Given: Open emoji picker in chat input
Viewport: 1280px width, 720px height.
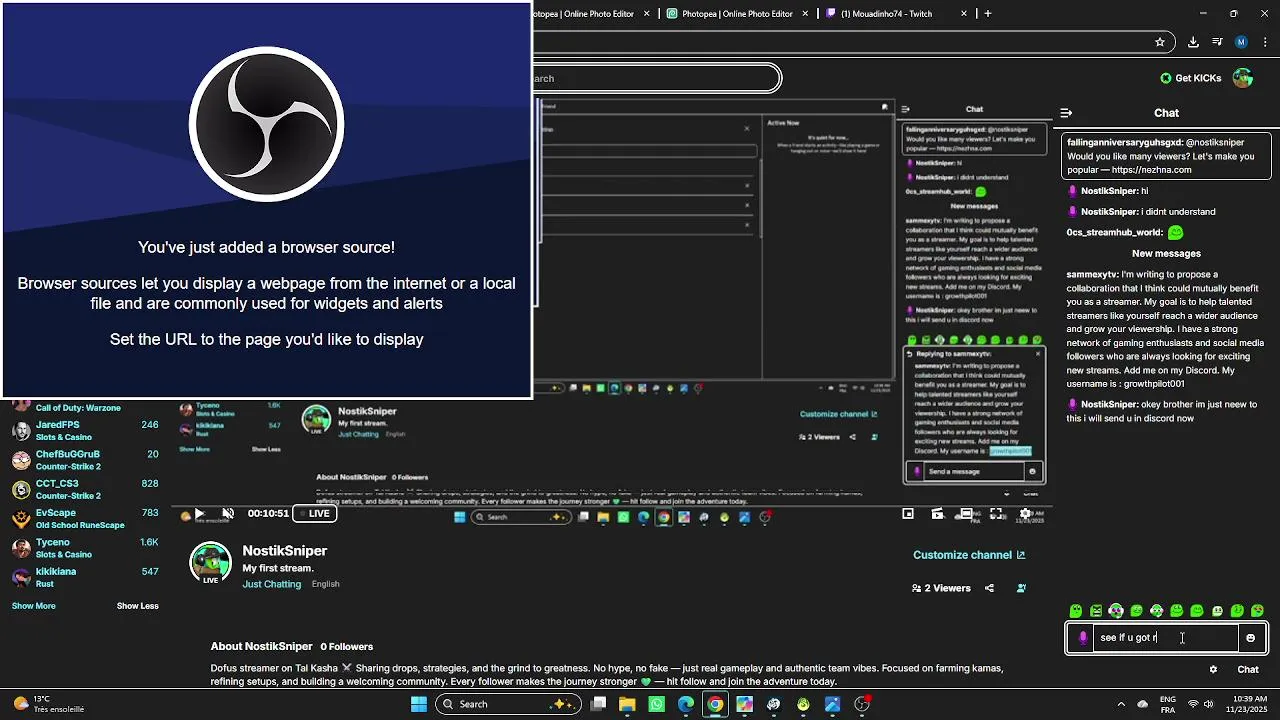Looking at the screenshot, I should click(x=1250, y=637).
